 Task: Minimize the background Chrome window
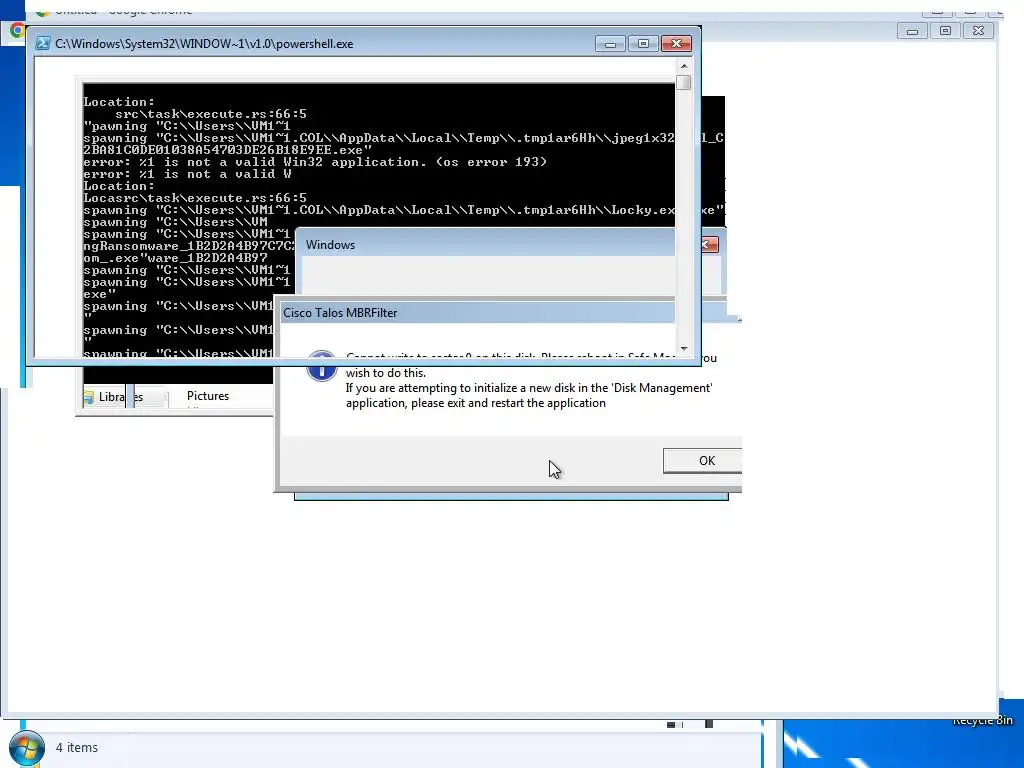coord(912,31)
